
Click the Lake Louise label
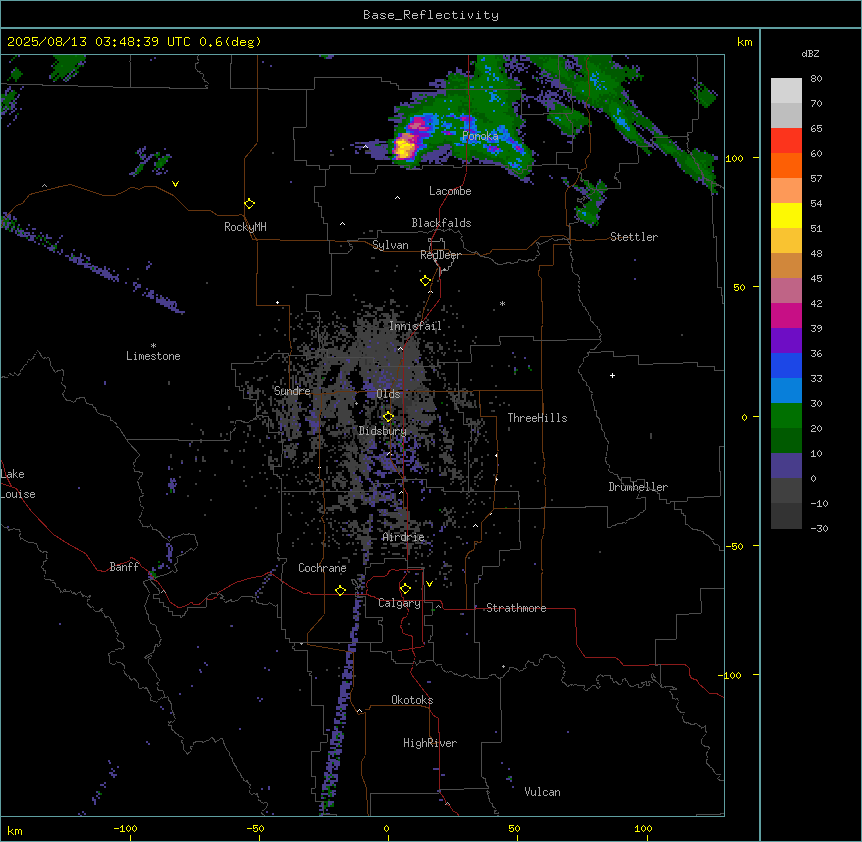pyautogui.click(x=18, y=484)
